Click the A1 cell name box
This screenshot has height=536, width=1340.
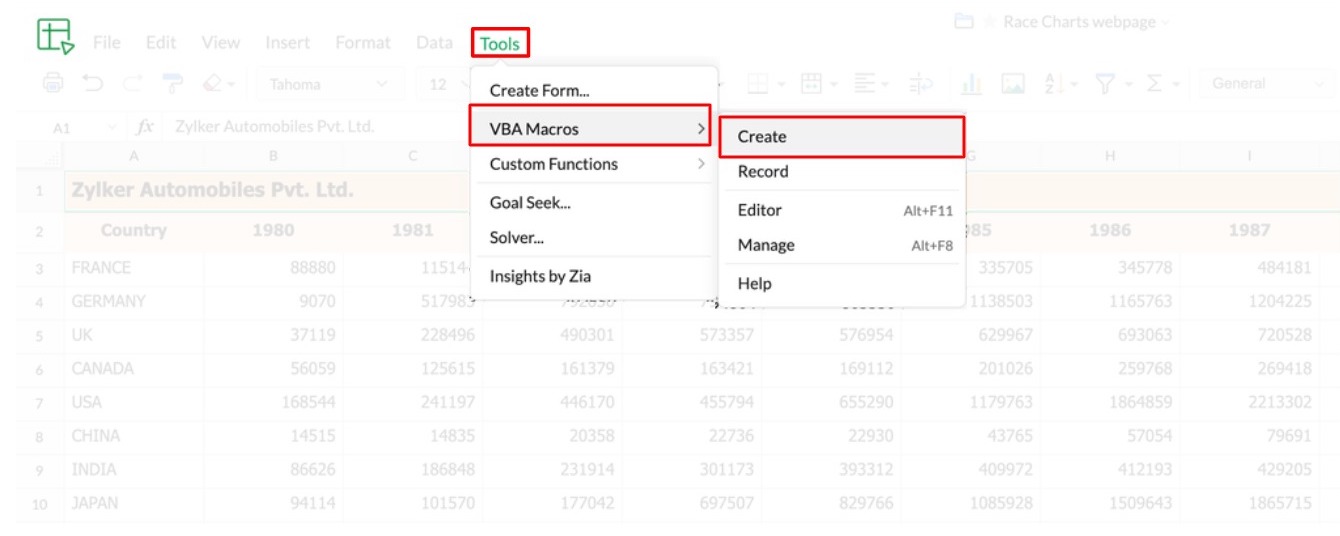(62, 127)
